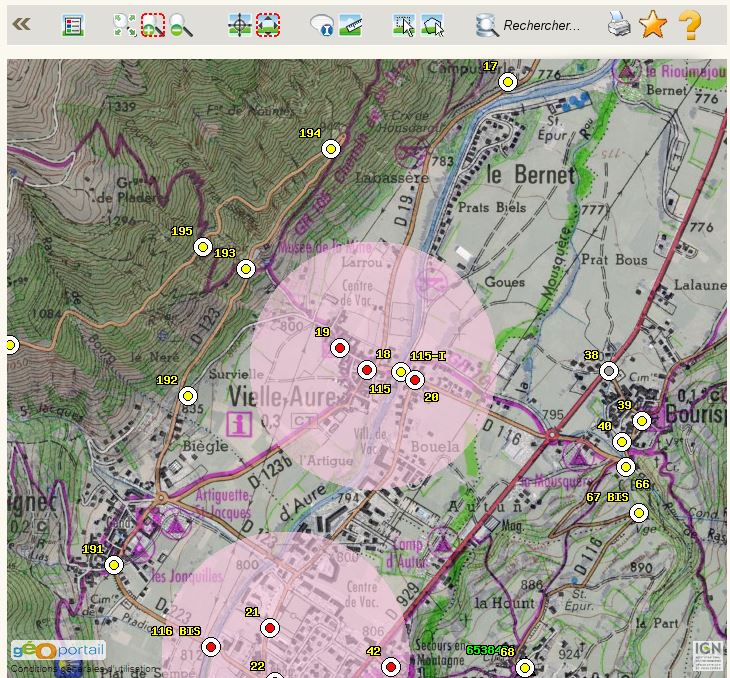Select yellow point marker 194
This screenshot has height=678, width=730.
331,149
